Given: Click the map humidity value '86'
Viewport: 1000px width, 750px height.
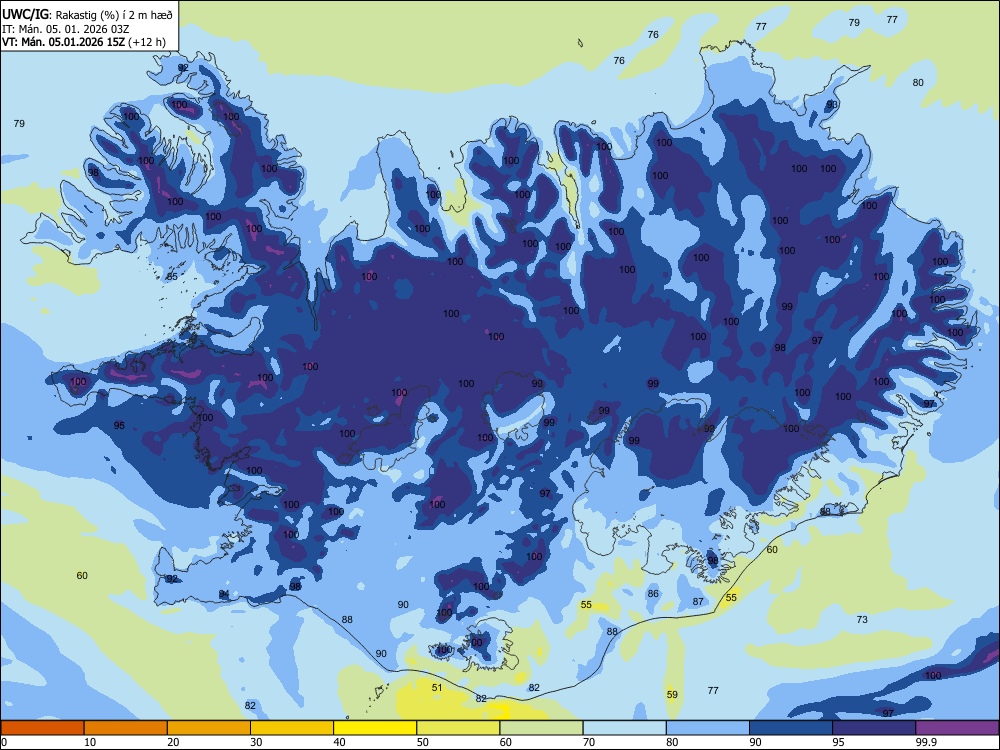Looking at the screenshot, I should pyautogui.click(x=653, y=594).
